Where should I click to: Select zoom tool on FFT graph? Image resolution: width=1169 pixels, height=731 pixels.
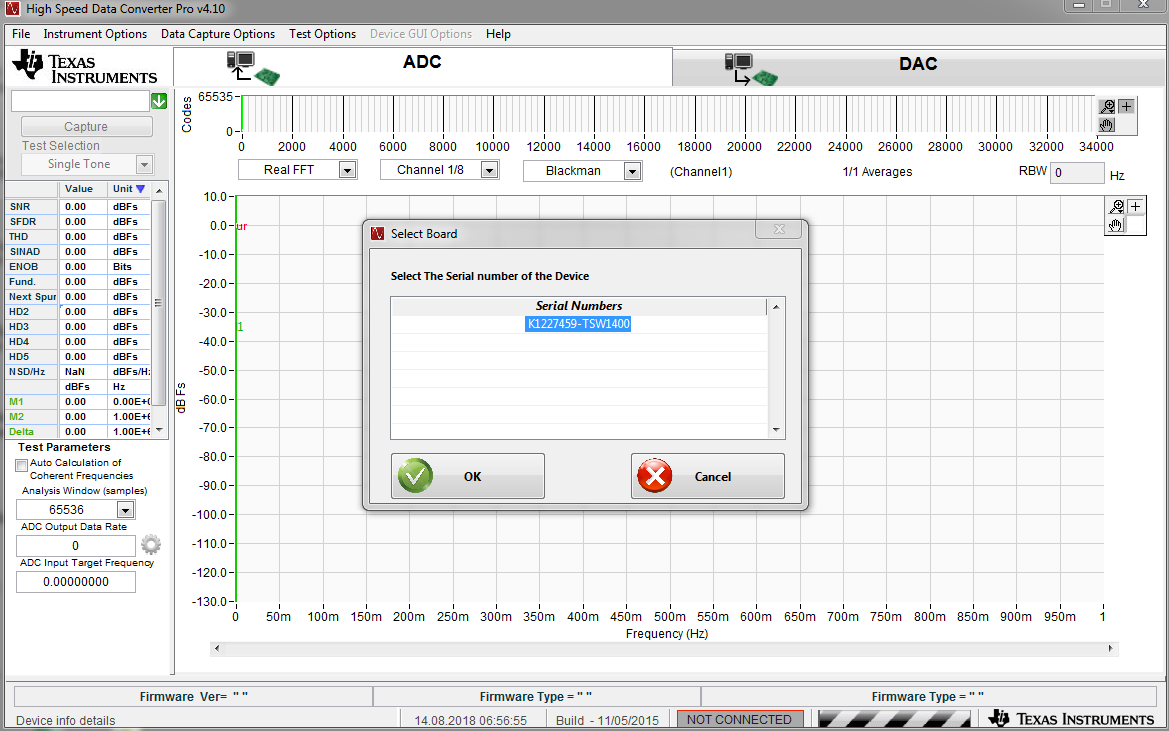[1116, 206]
